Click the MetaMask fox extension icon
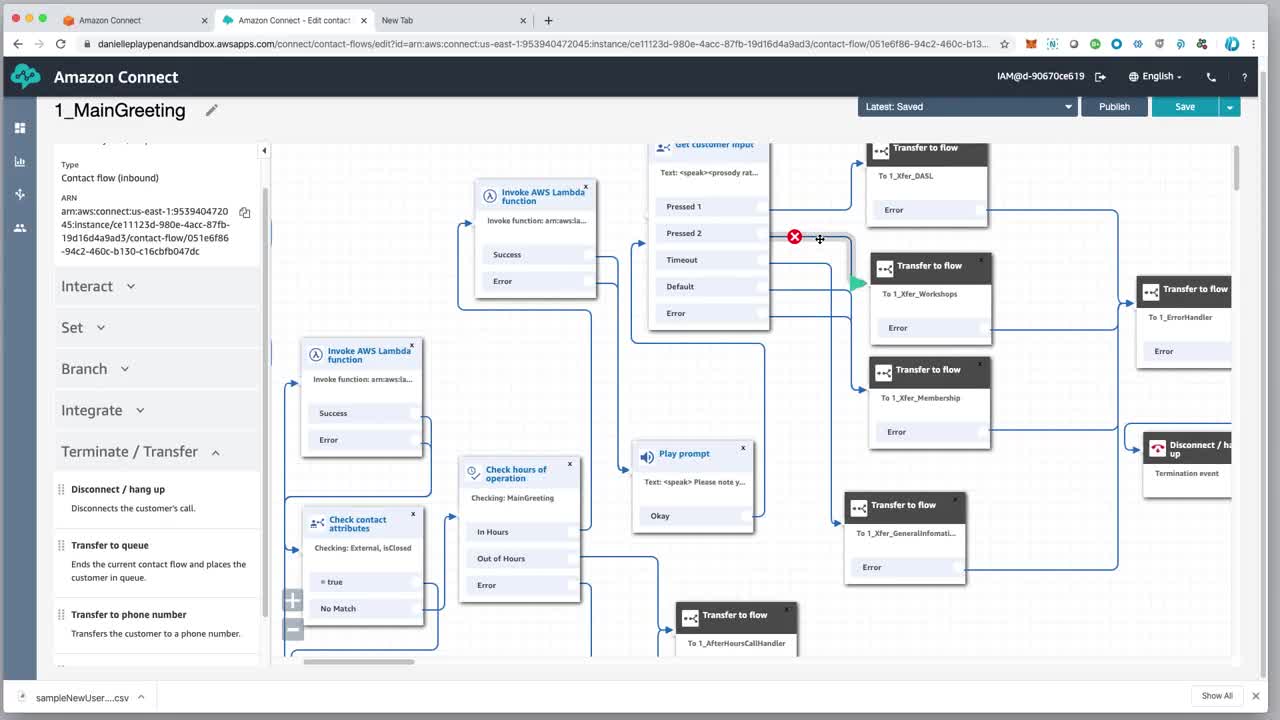Image resolution: width=1280 pixels, height=720 pixels. pyautogui.click(x=1031, y=44)
